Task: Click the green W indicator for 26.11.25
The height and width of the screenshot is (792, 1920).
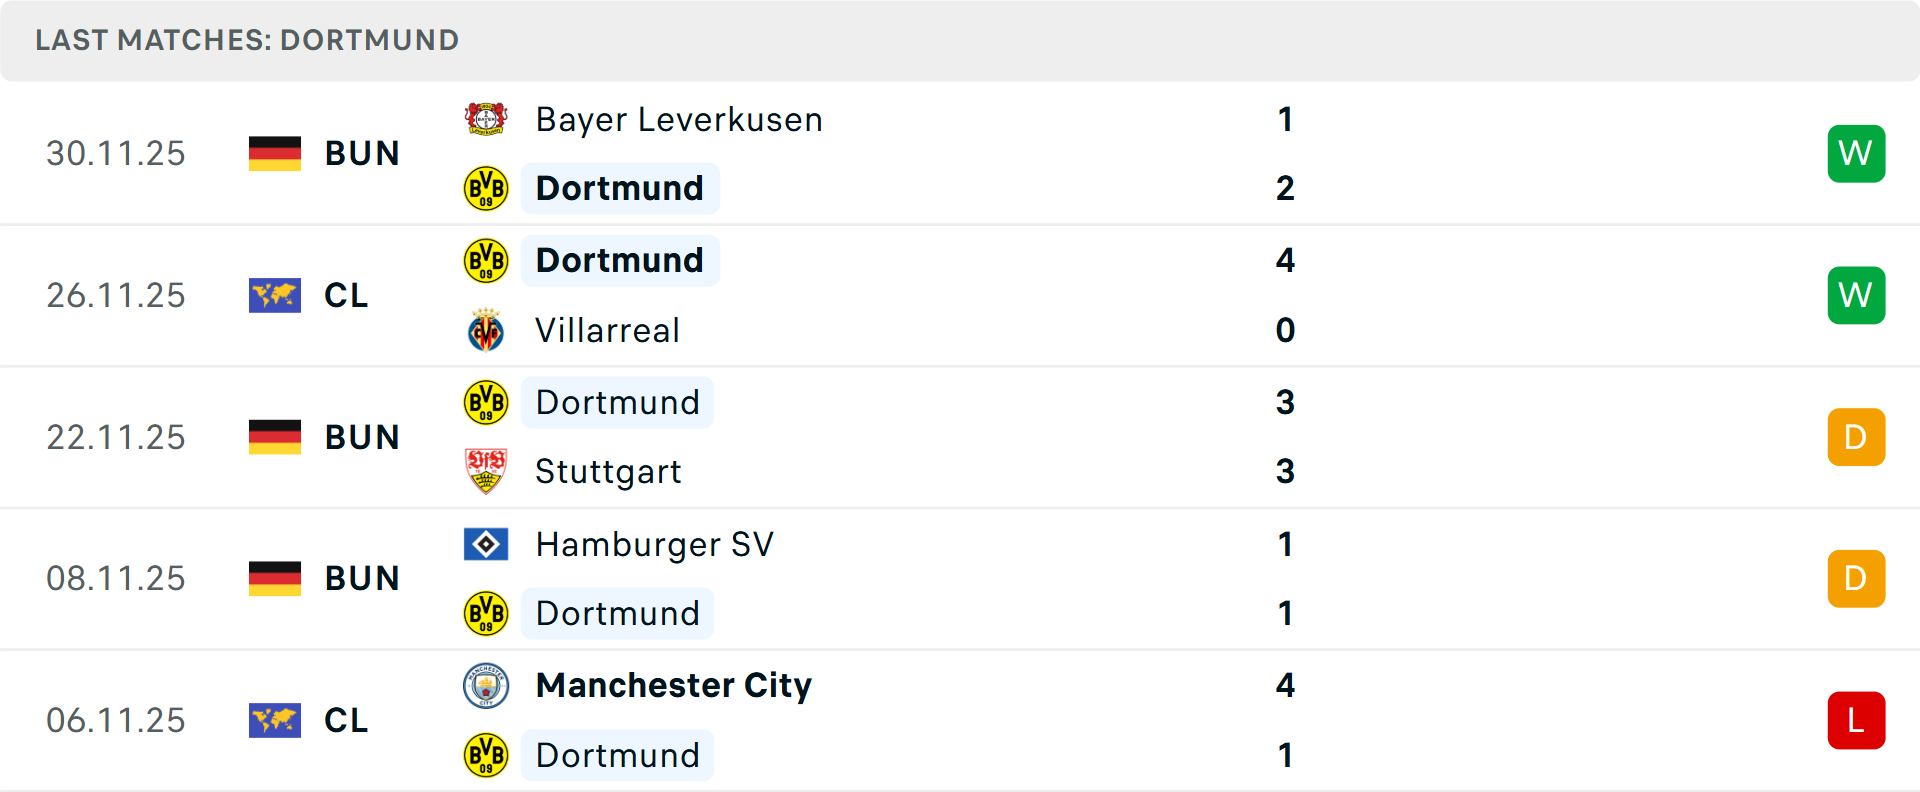Action: (x=1856, y=295)
